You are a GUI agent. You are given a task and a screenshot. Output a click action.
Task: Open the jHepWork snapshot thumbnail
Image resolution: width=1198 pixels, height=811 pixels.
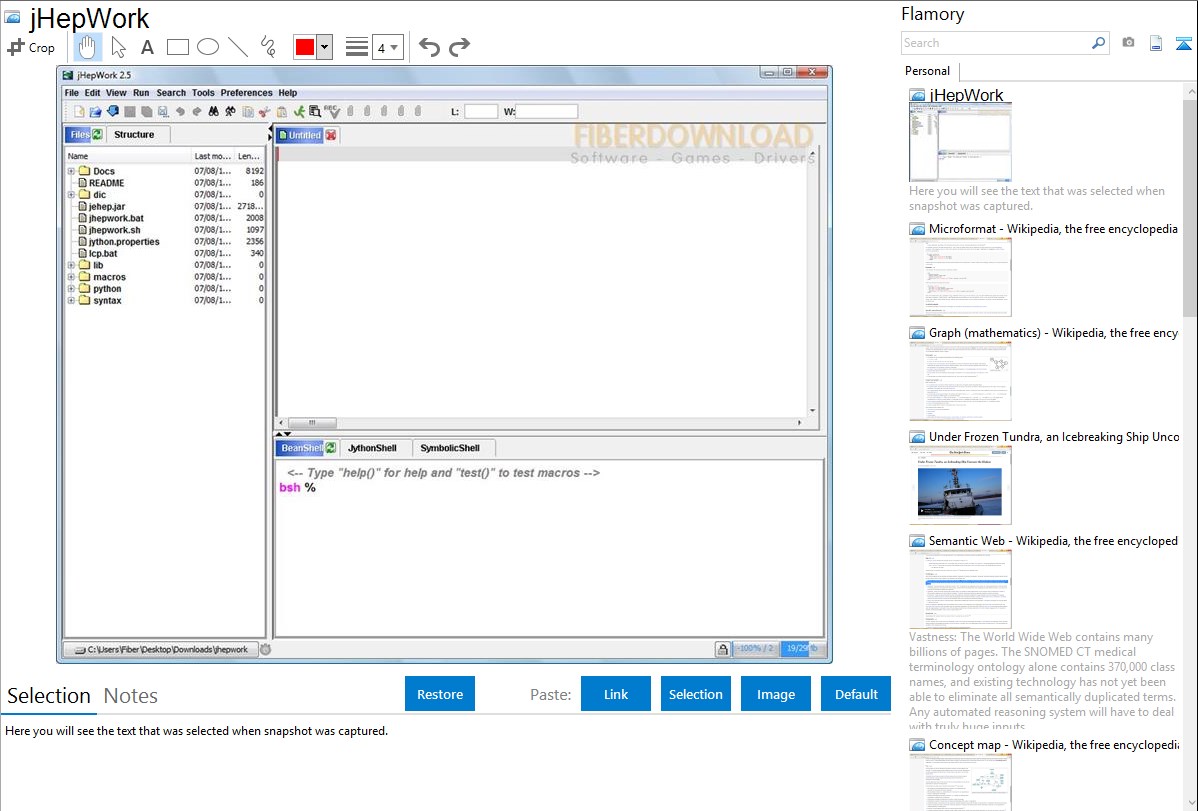[x=960, y=142]
